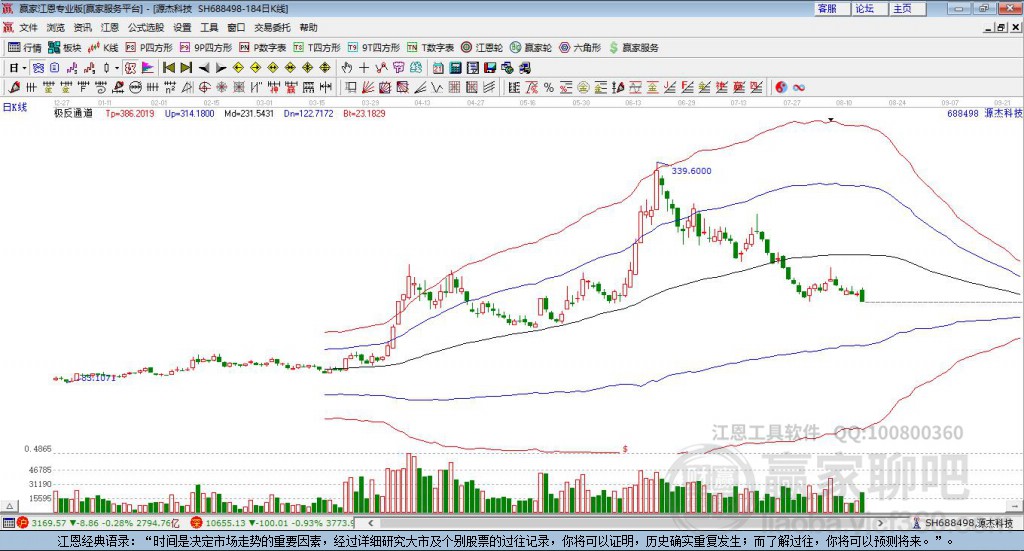This screenshot has height=551, width=1024.
Task: Open the P数字表 tool
Action: click(263, 47)
